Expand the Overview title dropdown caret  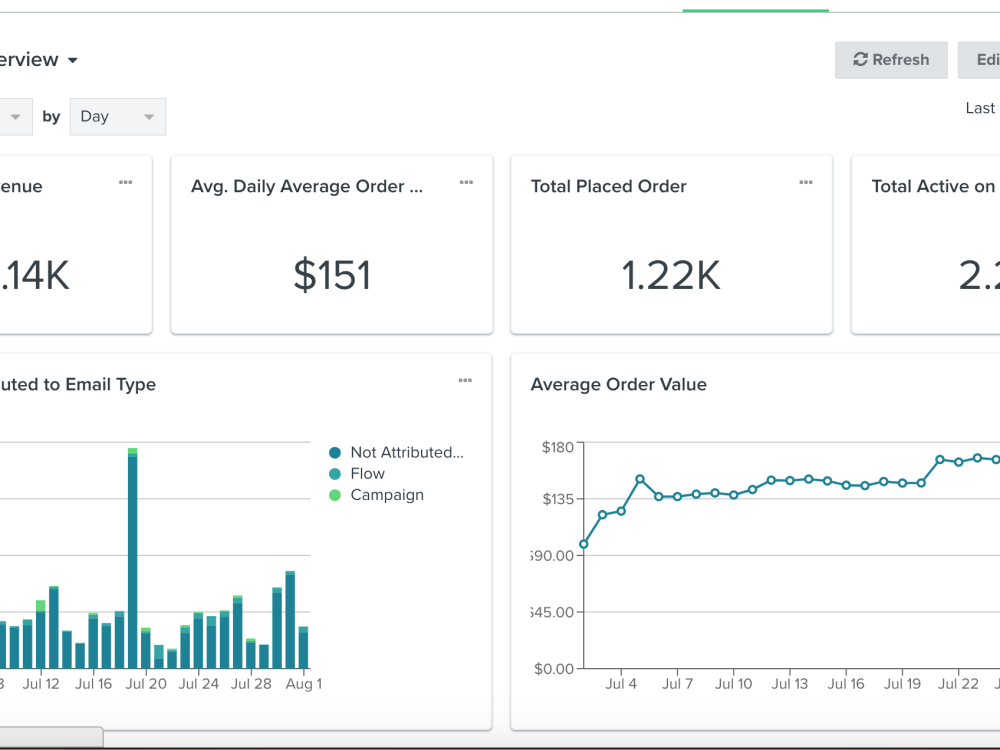tap(73, 61)
